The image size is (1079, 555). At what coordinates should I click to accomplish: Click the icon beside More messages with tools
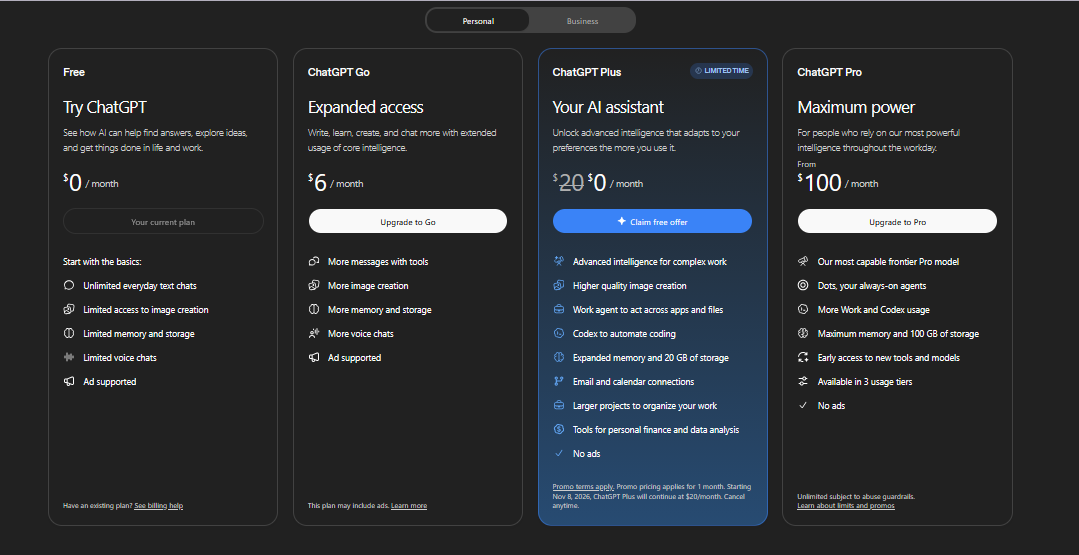point(314,261)
